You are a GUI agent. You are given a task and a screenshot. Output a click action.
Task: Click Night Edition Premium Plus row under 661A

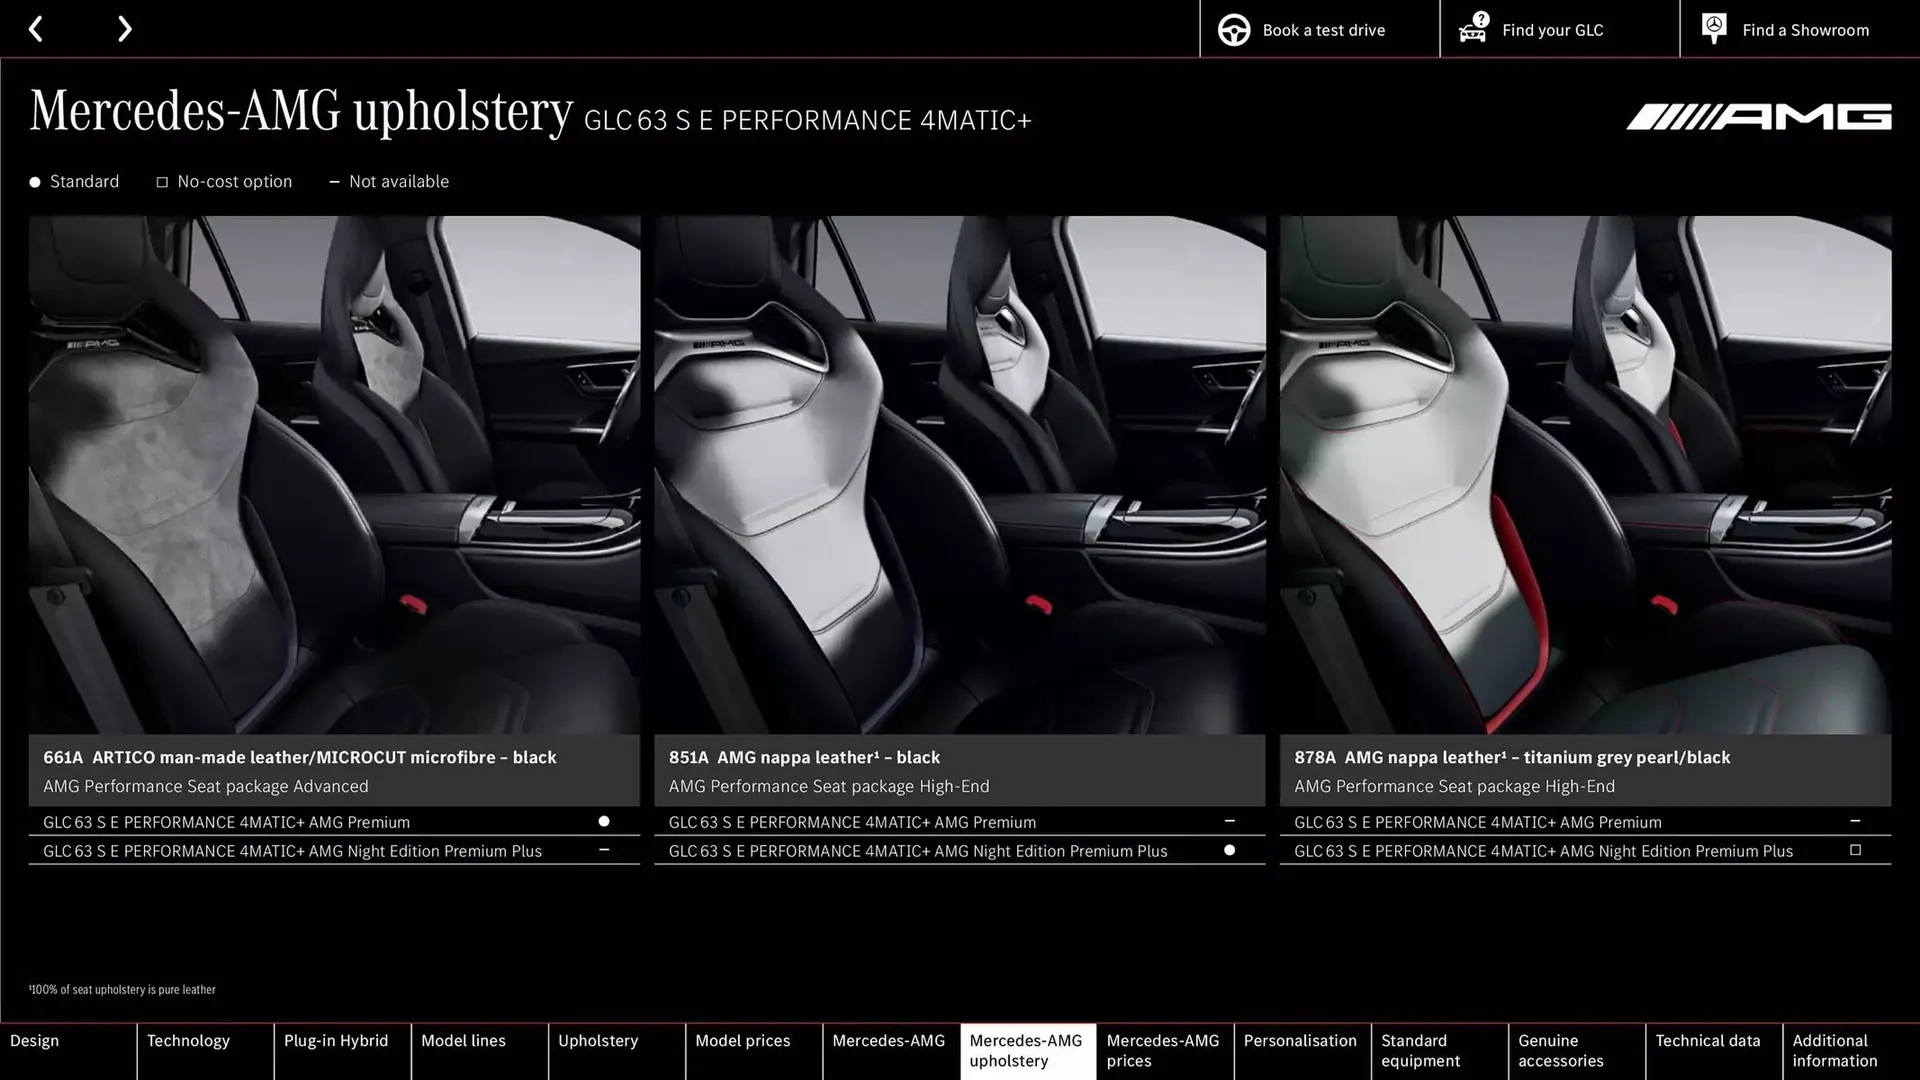coord(334,850)
